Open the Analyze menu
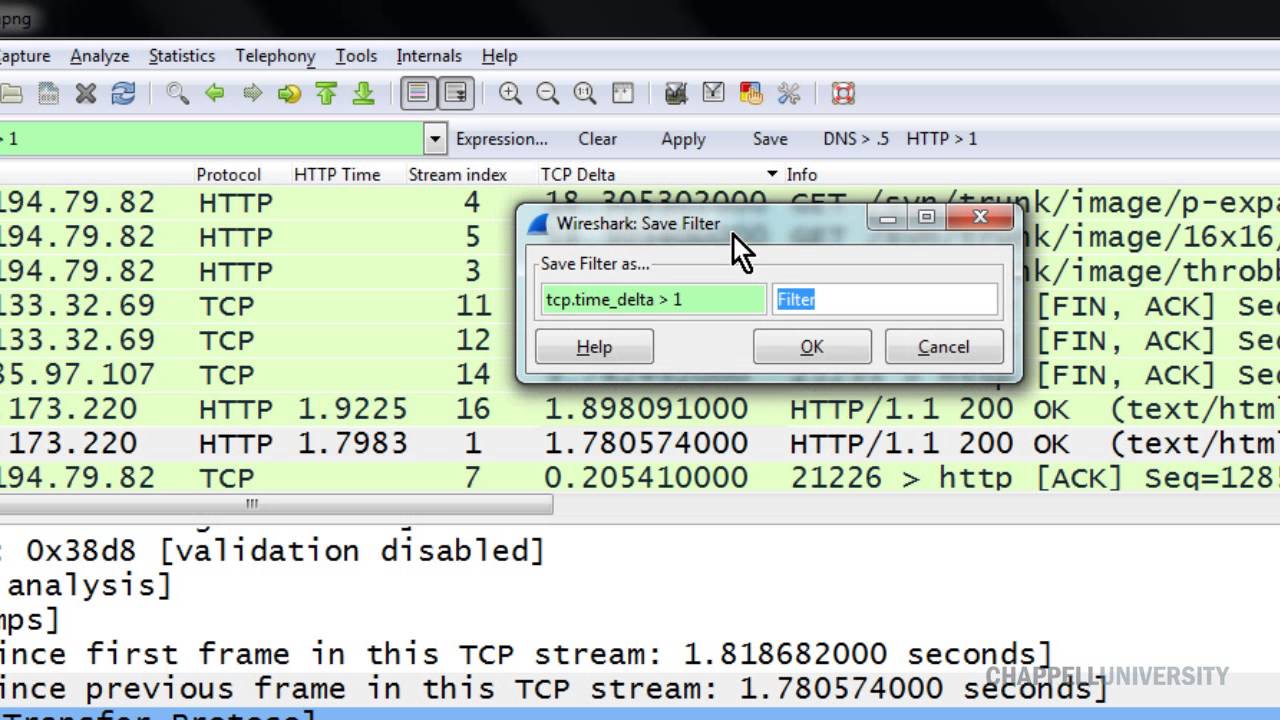Screen dimensions: 1280x720 [x=99, y=56]
